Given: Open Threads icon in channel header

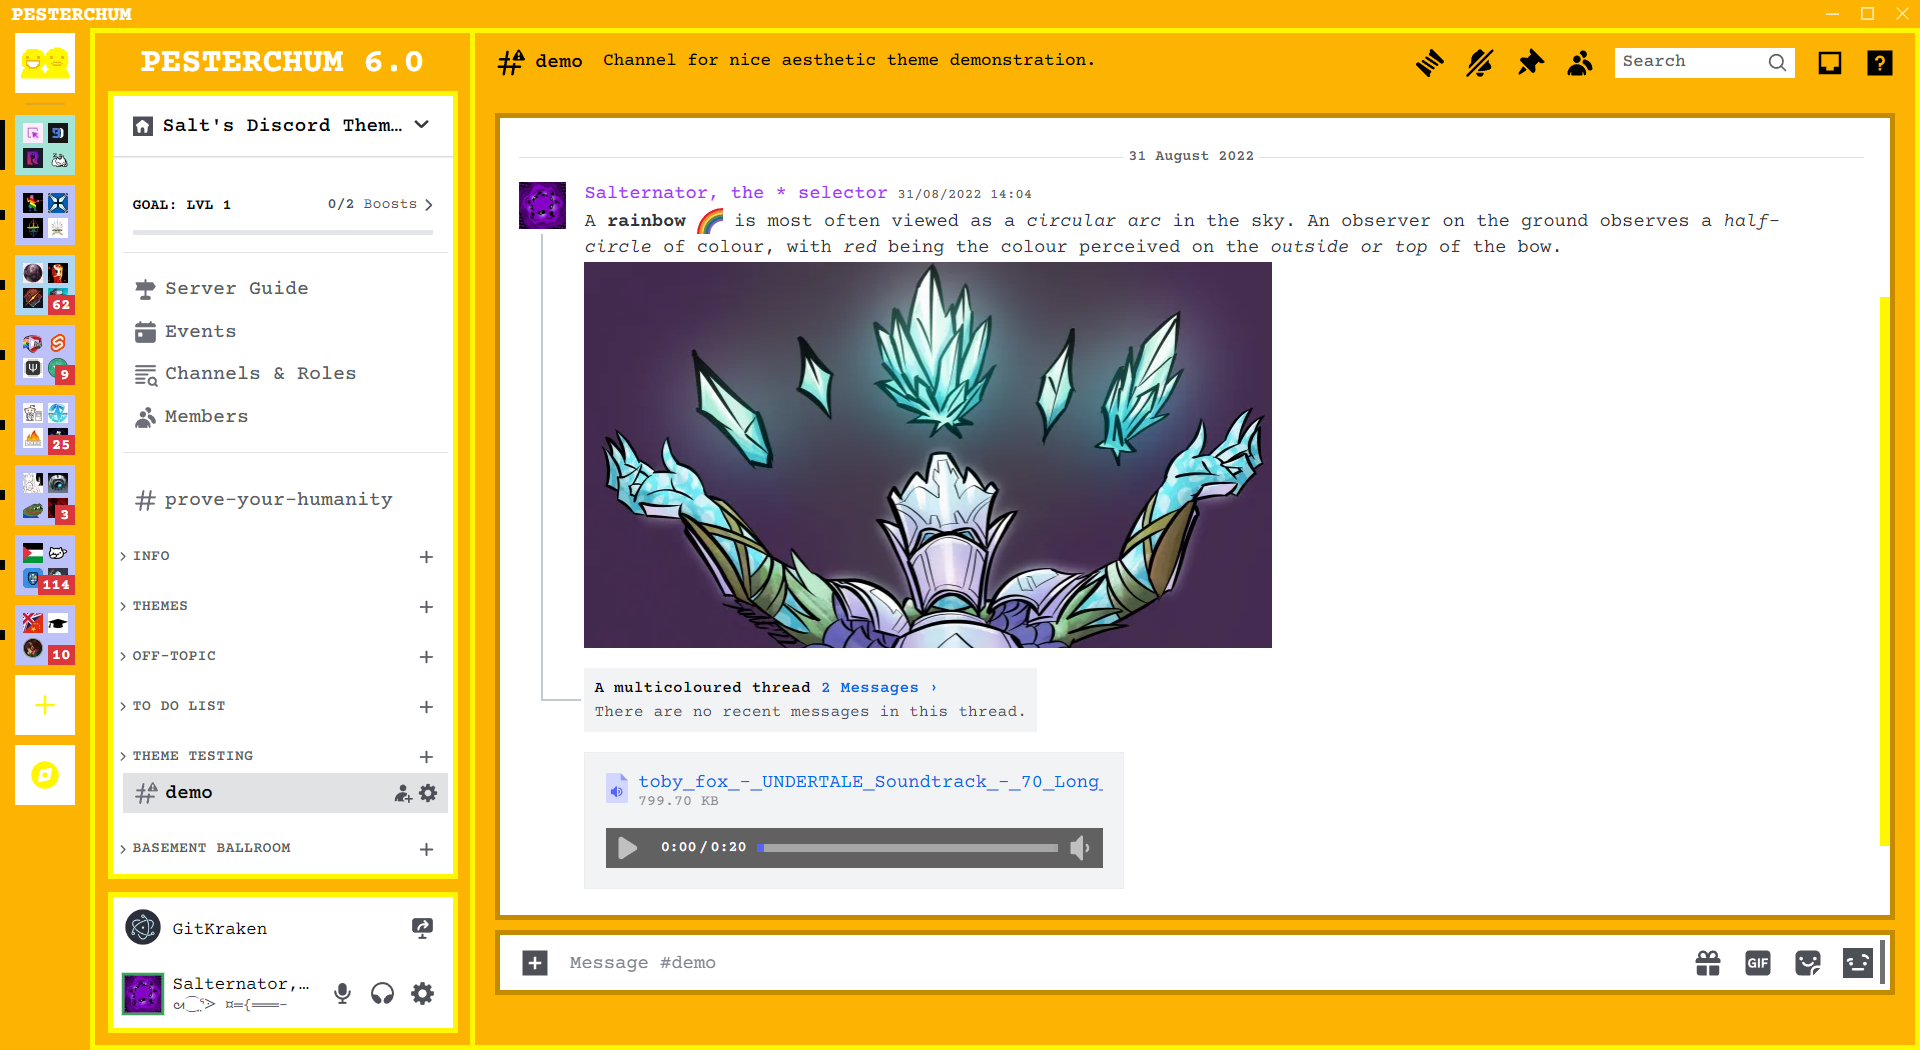Looking at the screenshot, I should click(1430, 63).
